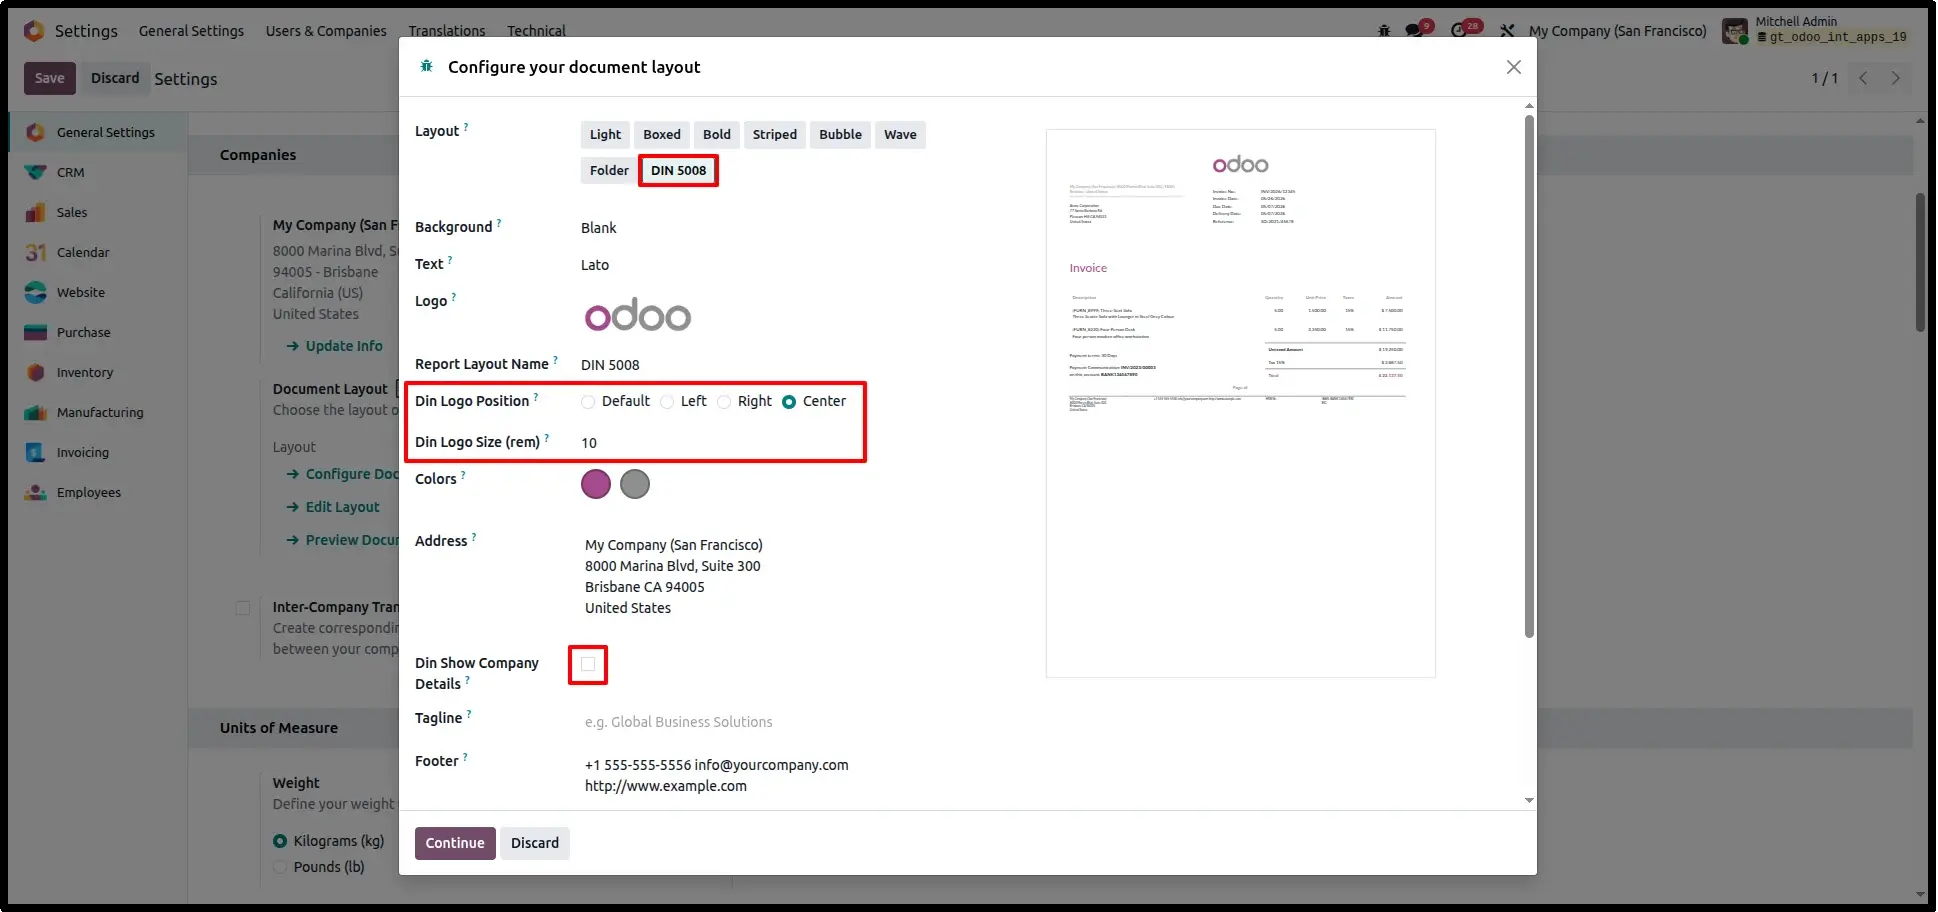Select Pounds (lb) weight radio
Image resolution: width=1938 pixels, height=912 pixels.
coord(280,867)
